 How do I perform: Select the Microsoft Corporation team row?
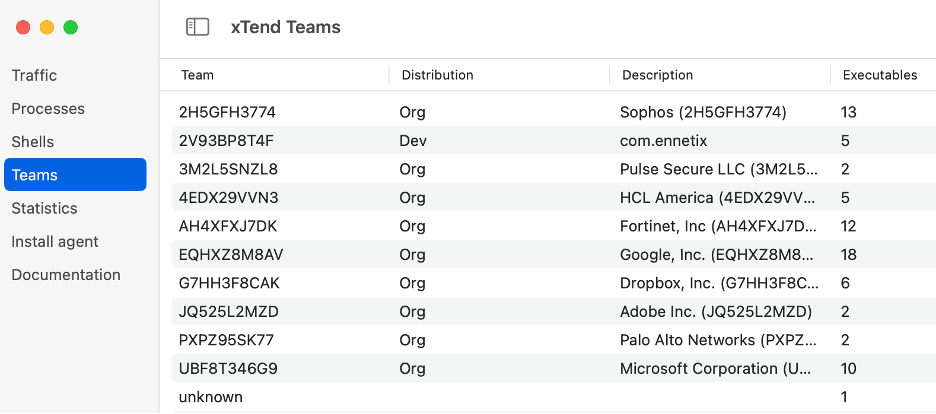click(553, 369)
